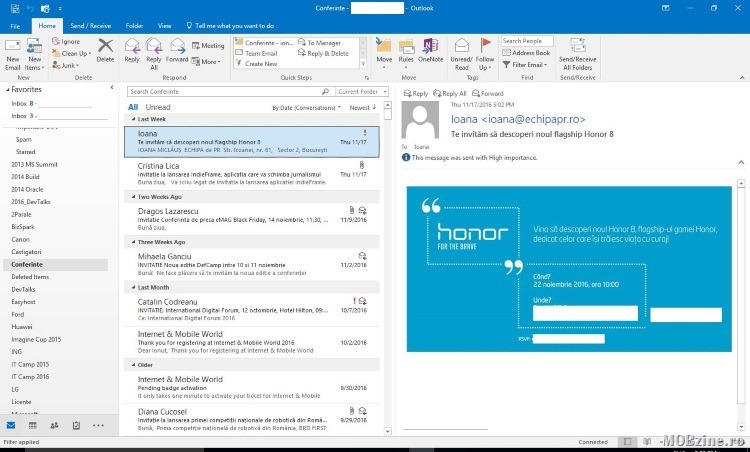Show All messages filter
Image resolution: width=750 pixels, height=452 pixels.
[x=133, y=107]
